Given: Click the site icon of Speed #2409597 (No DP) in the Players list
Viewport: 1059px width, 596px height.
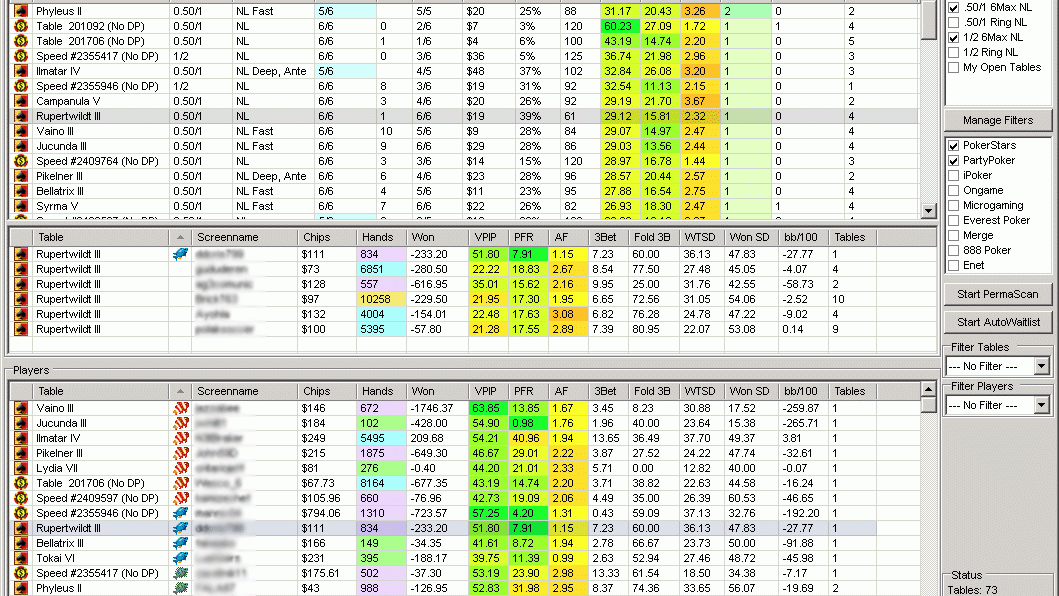Looking at the screenshot, I should [21, 499].
